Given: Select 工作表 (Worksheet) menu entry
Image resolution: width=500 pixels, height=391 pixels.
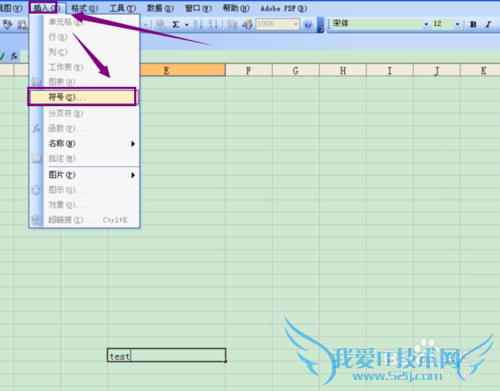Looking at the screenshot, I should coord(84,67).
